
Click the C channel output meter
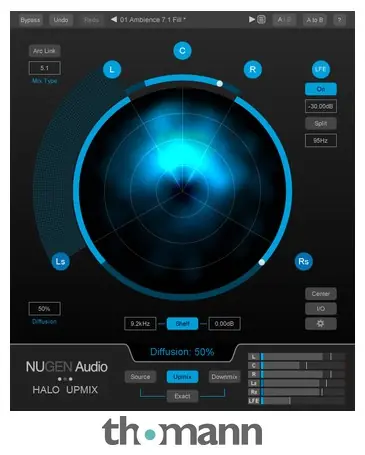297,366
